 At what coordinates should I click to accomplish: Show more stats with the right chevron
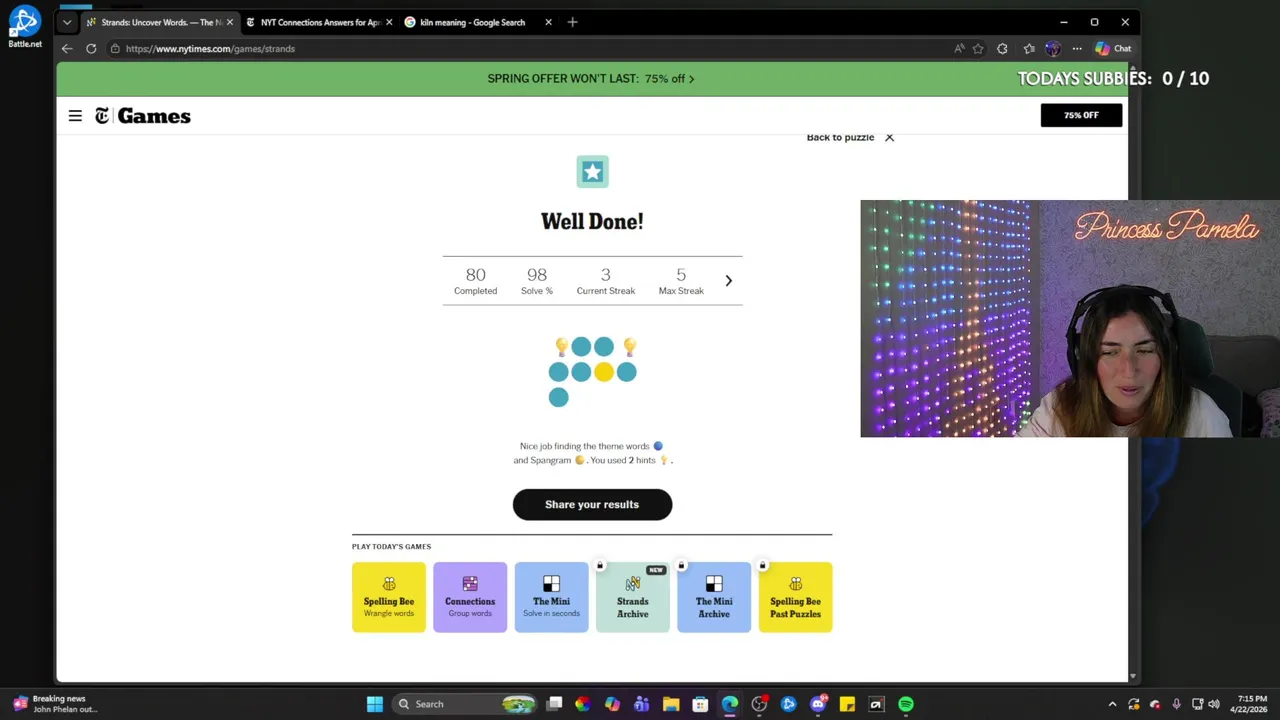point(728,281)
